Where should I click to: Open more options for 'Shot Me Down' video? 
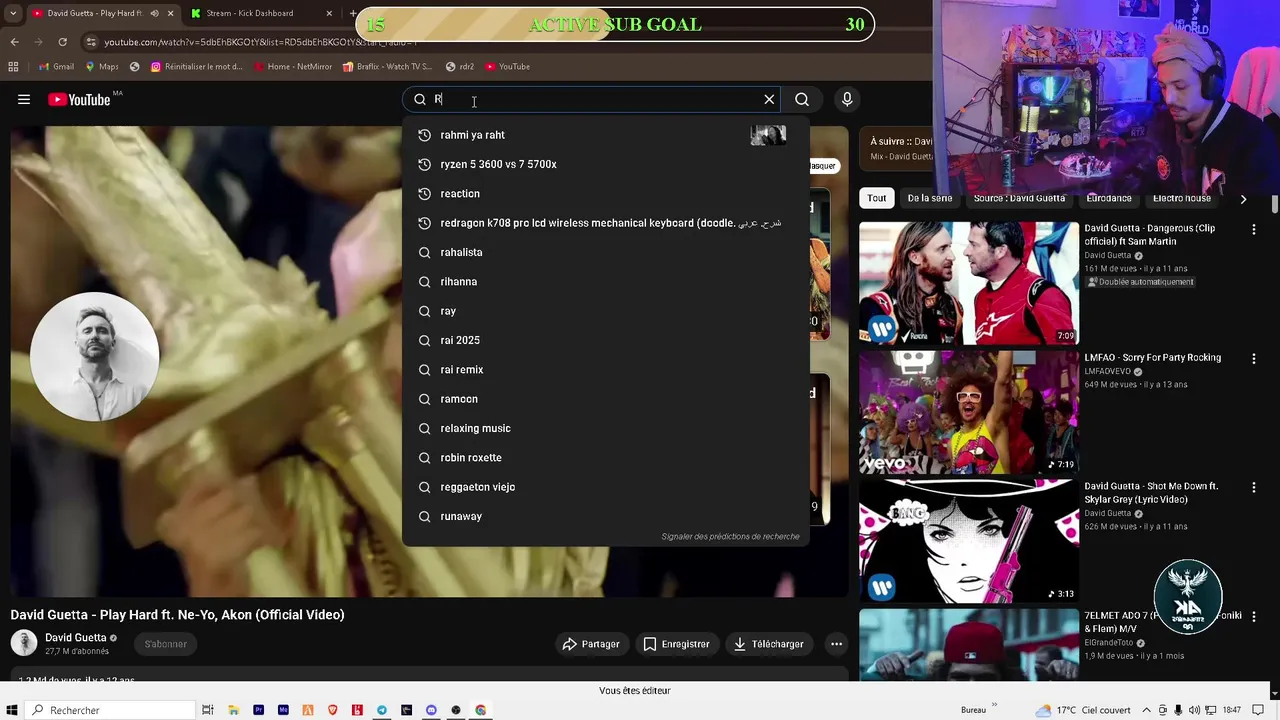(x=1253, y=488)
